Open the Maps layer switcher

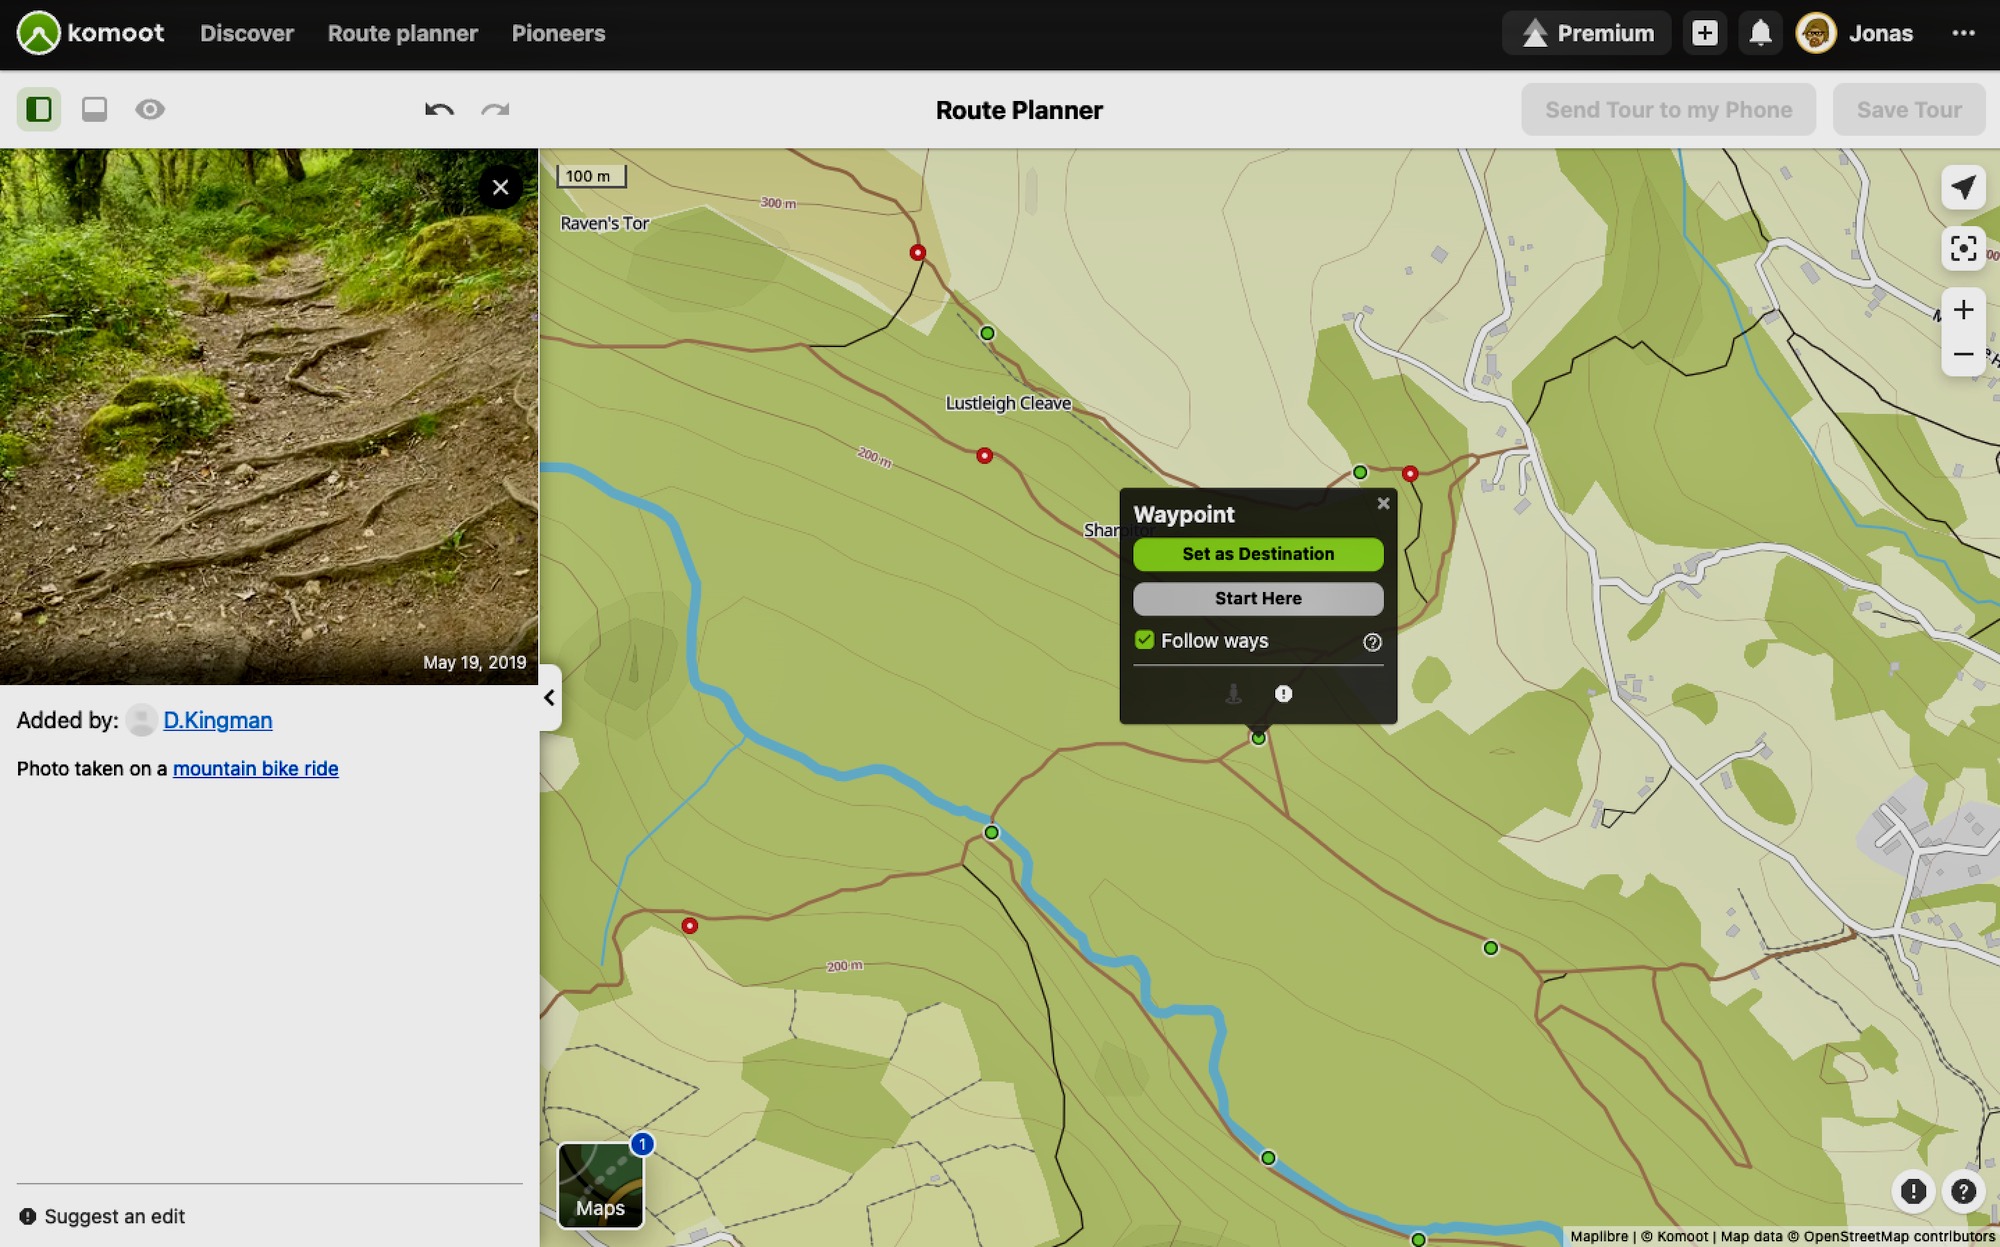click(x=600, y=1185)
